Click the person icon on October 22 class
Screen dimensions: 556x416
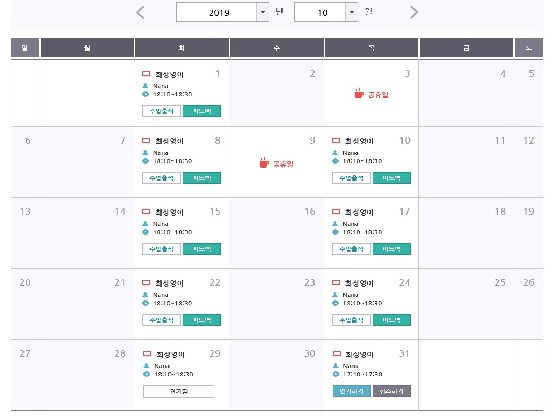coord(145,295)
